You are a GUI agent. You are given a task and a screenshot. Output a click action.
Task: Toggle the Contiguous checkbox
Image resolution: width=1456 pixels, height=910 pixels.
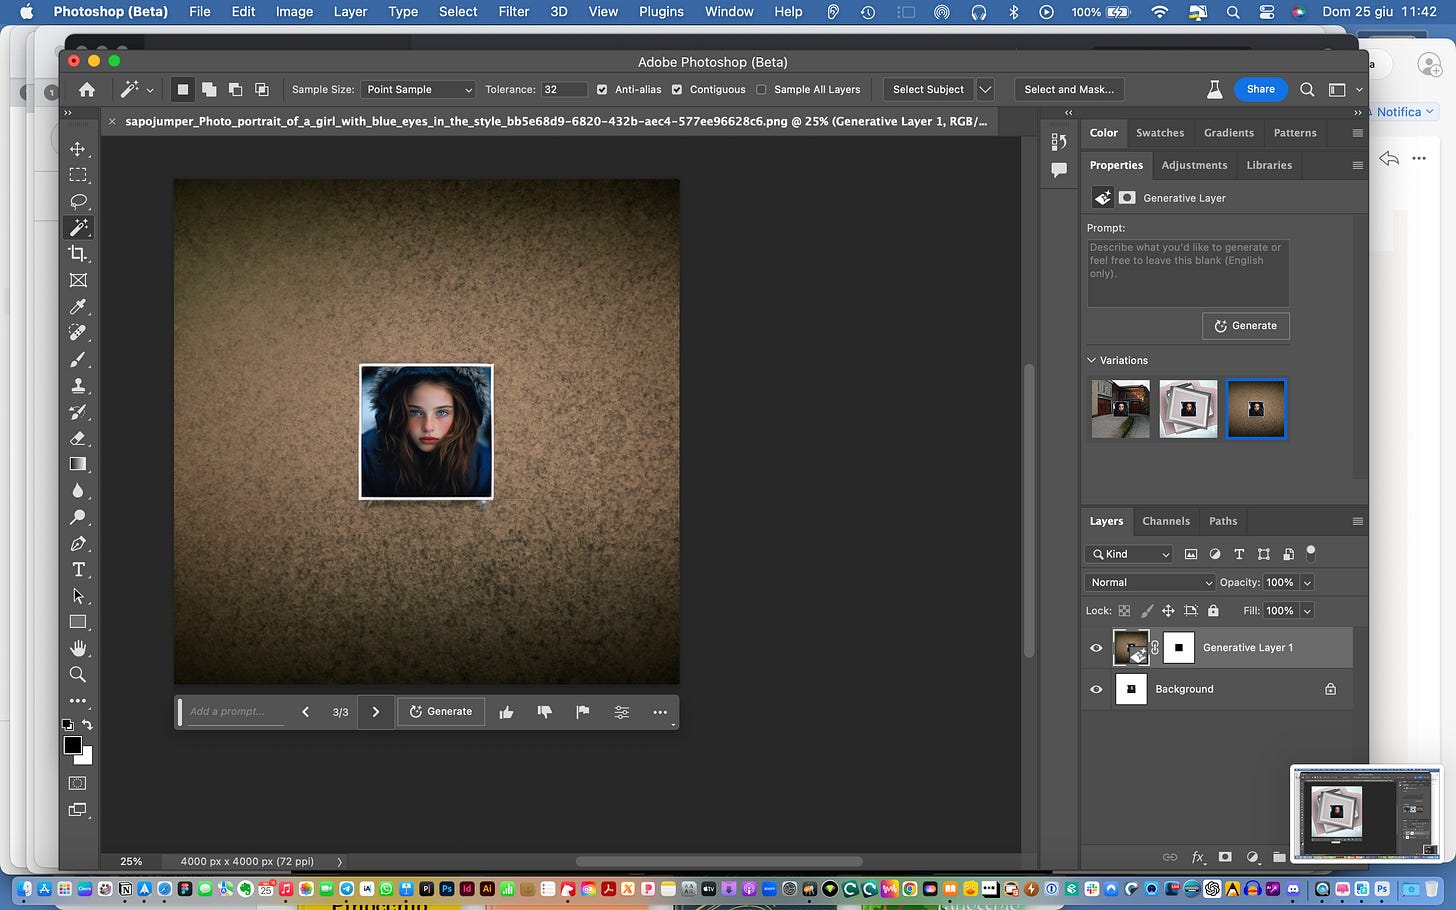(x=677, y=89)
